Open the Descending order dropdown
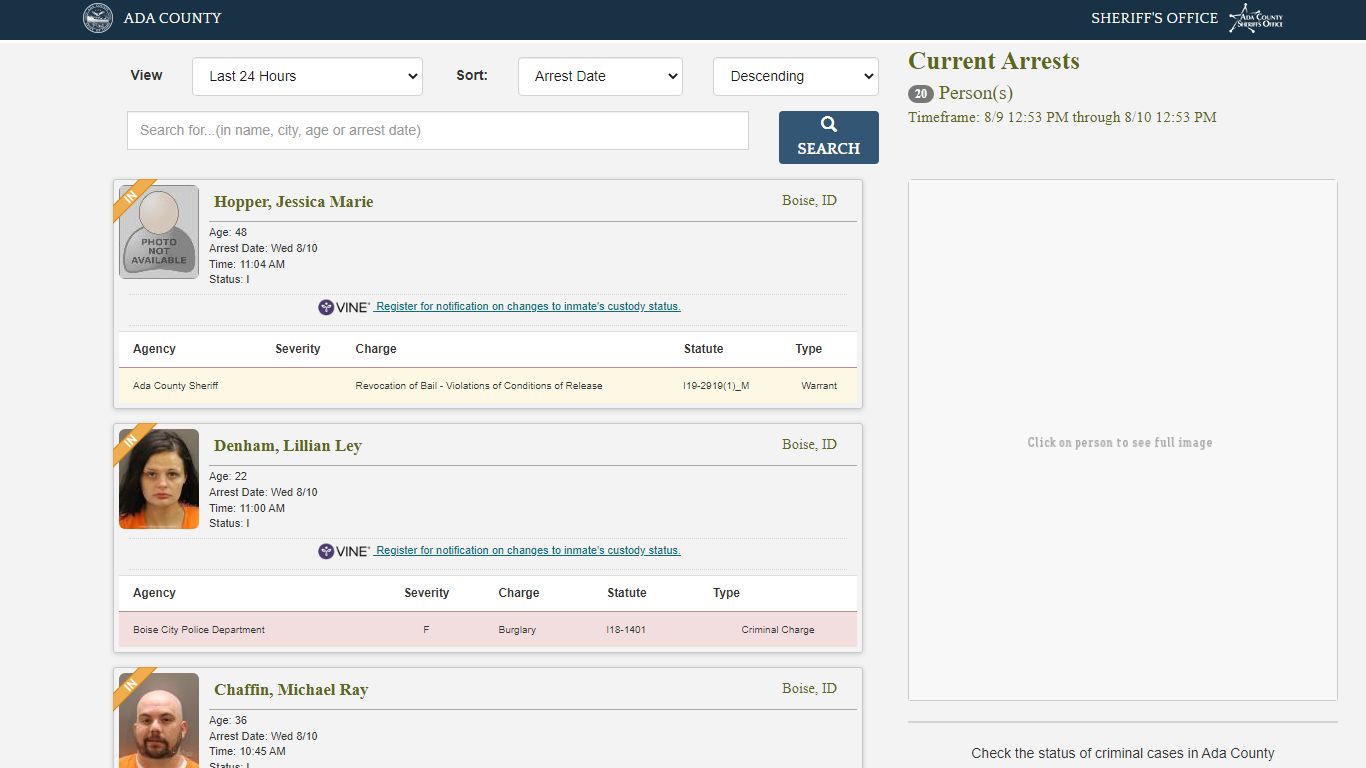The image size is (1366, 768). (x=796, y=76)
